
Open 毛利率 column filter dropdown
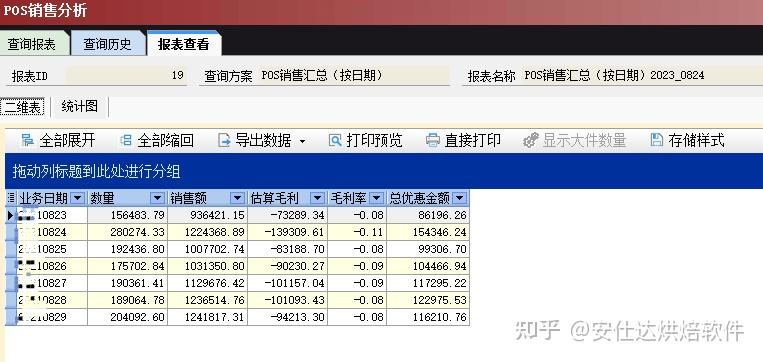pyautogui.click(x=377, y=198)
